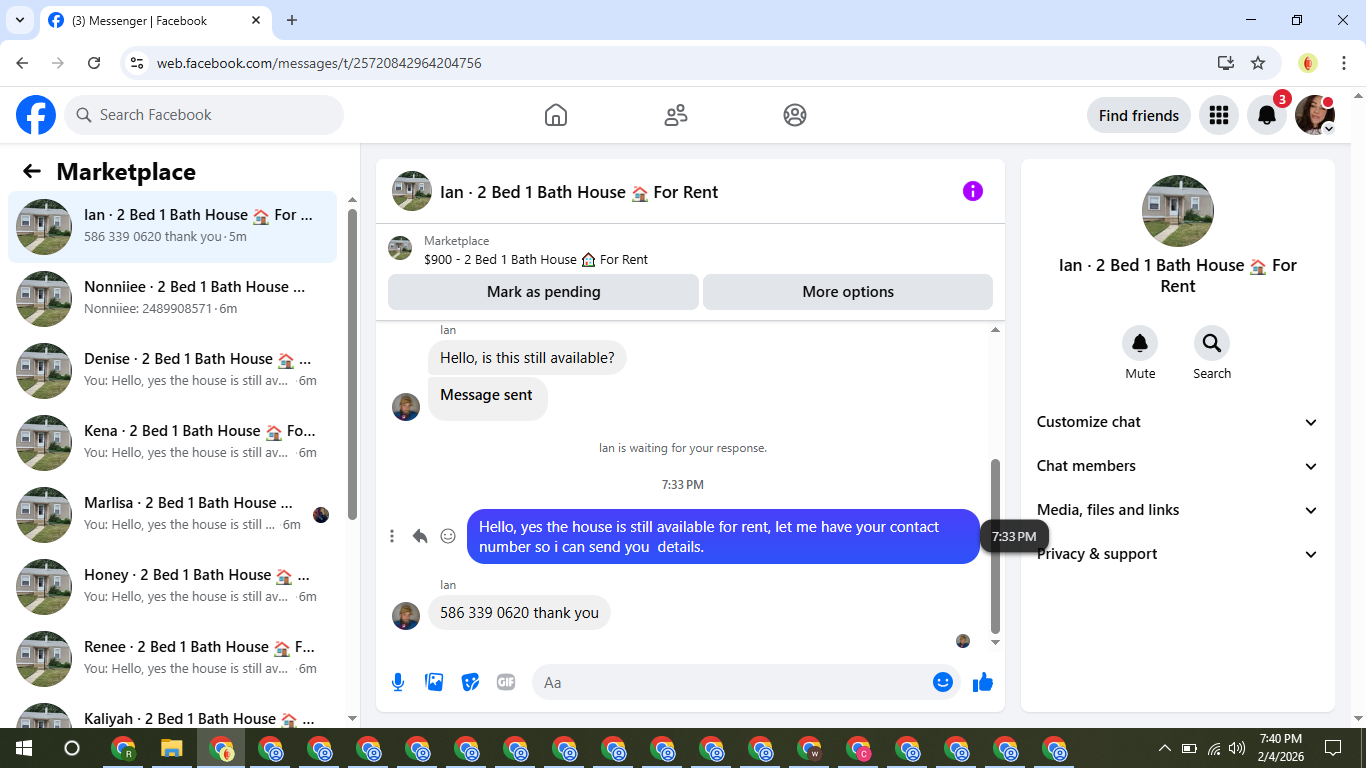
Task: Click the chat list scrollbar
Action: click(352, 365)
